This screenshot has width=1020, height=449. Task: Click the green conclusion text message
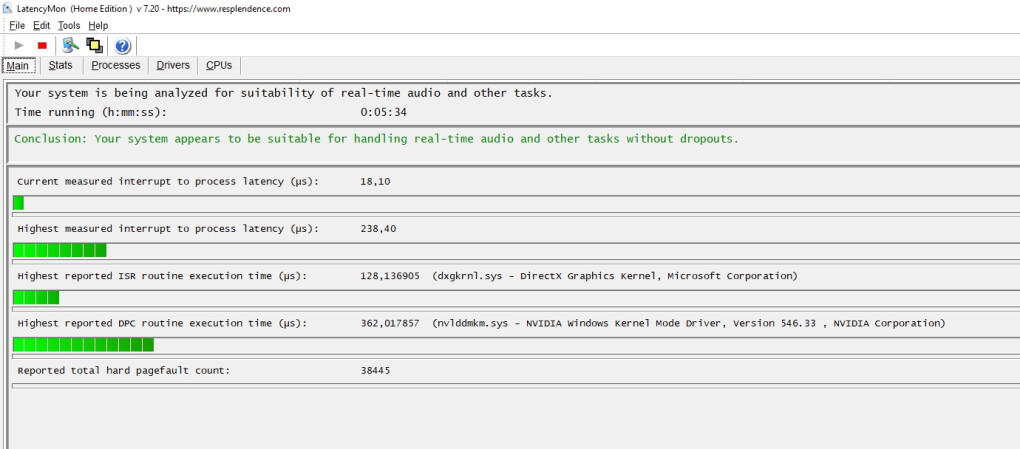tap(376, 139)
